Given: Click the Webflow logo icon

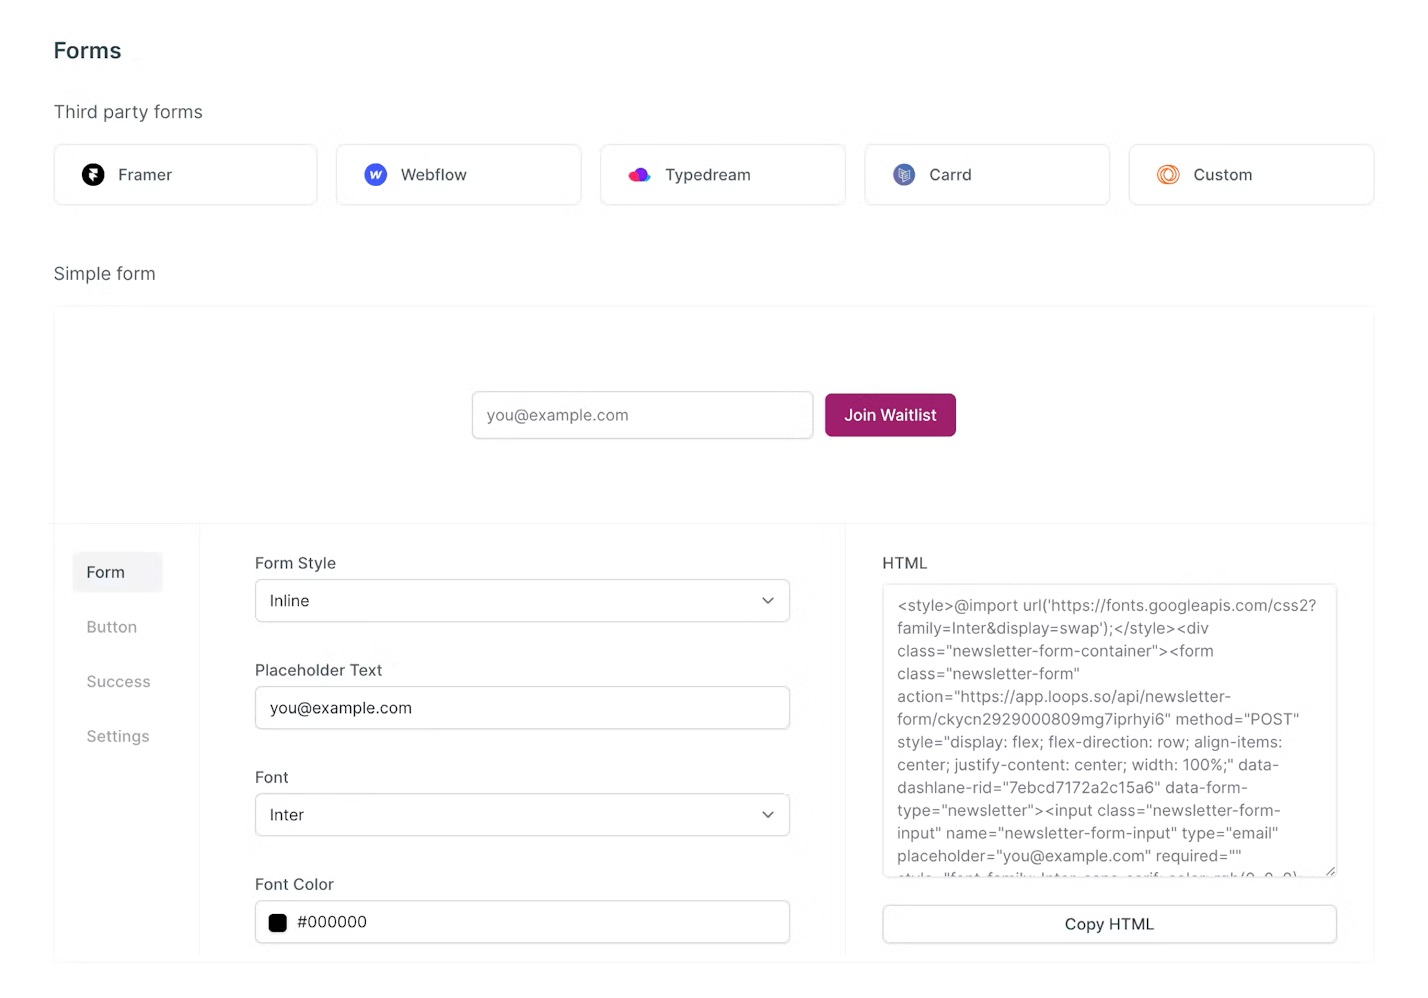Looking at the screenshot, I should point(376,175).
